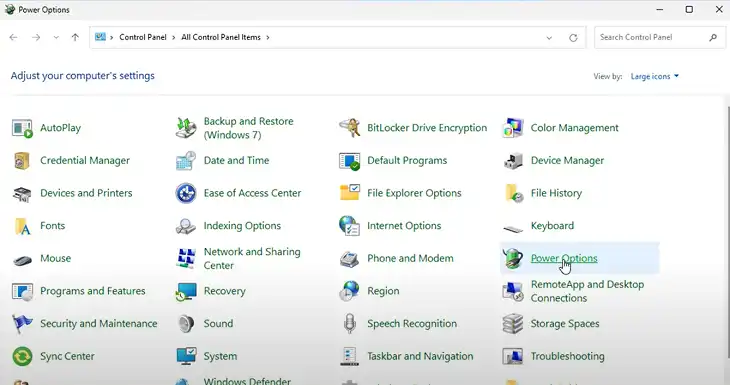Open Speech Recognition microphone icon

[349, 324]
